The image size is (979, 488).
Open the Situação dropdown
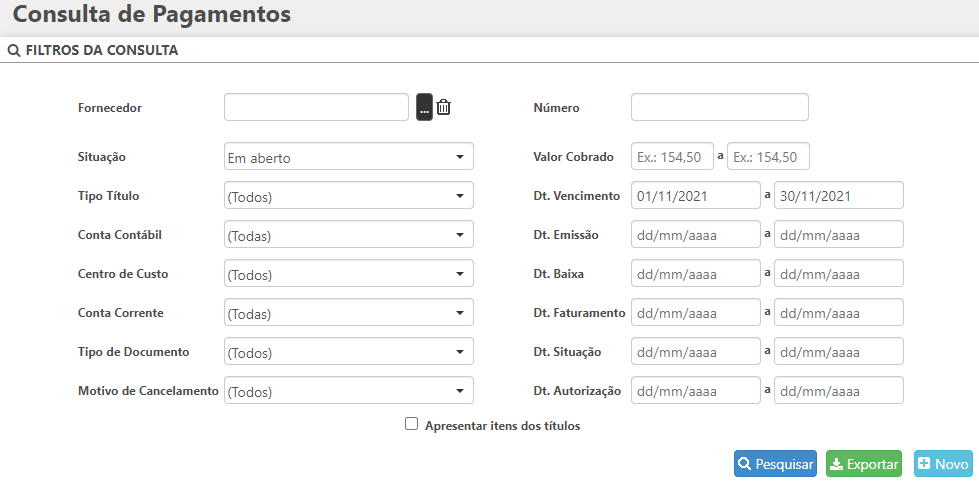coord(348,157)
